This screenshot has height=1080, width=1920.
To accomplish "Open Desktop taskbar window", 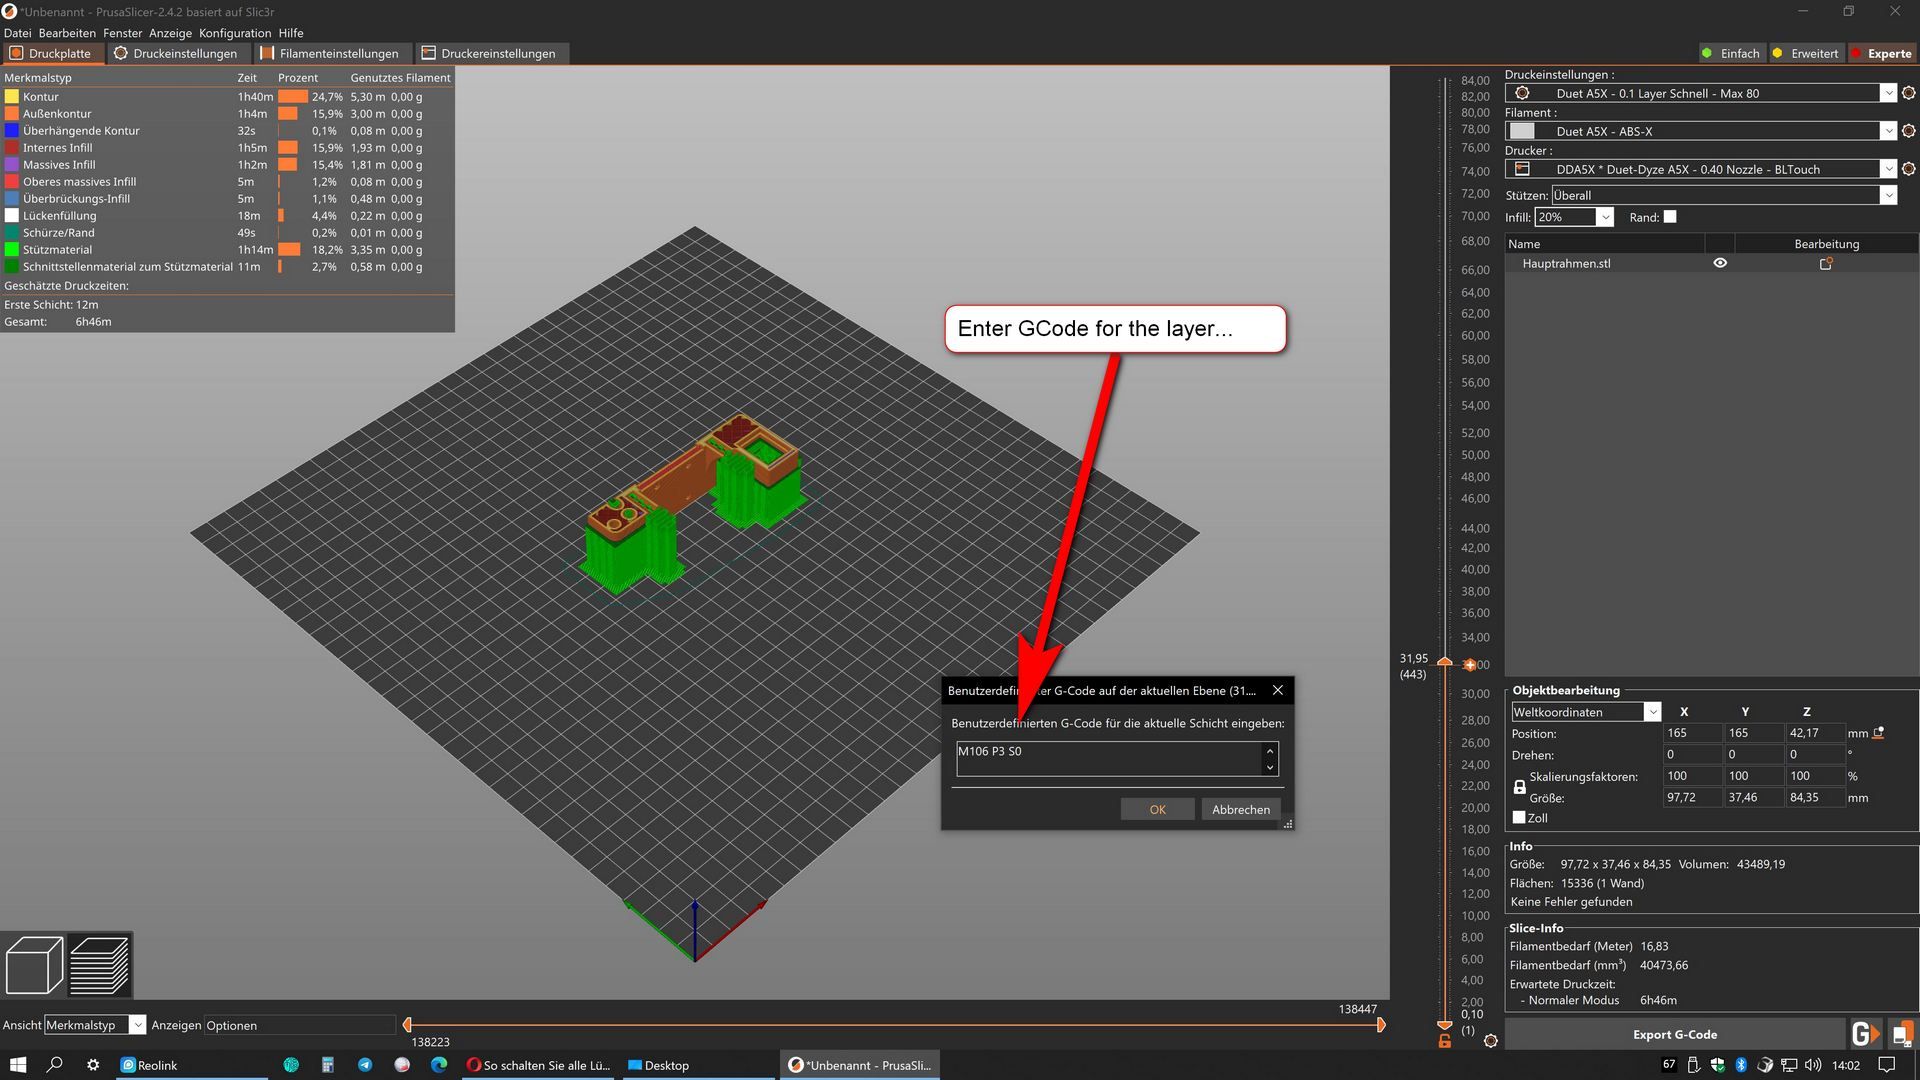I will (x=700, y=1065).
